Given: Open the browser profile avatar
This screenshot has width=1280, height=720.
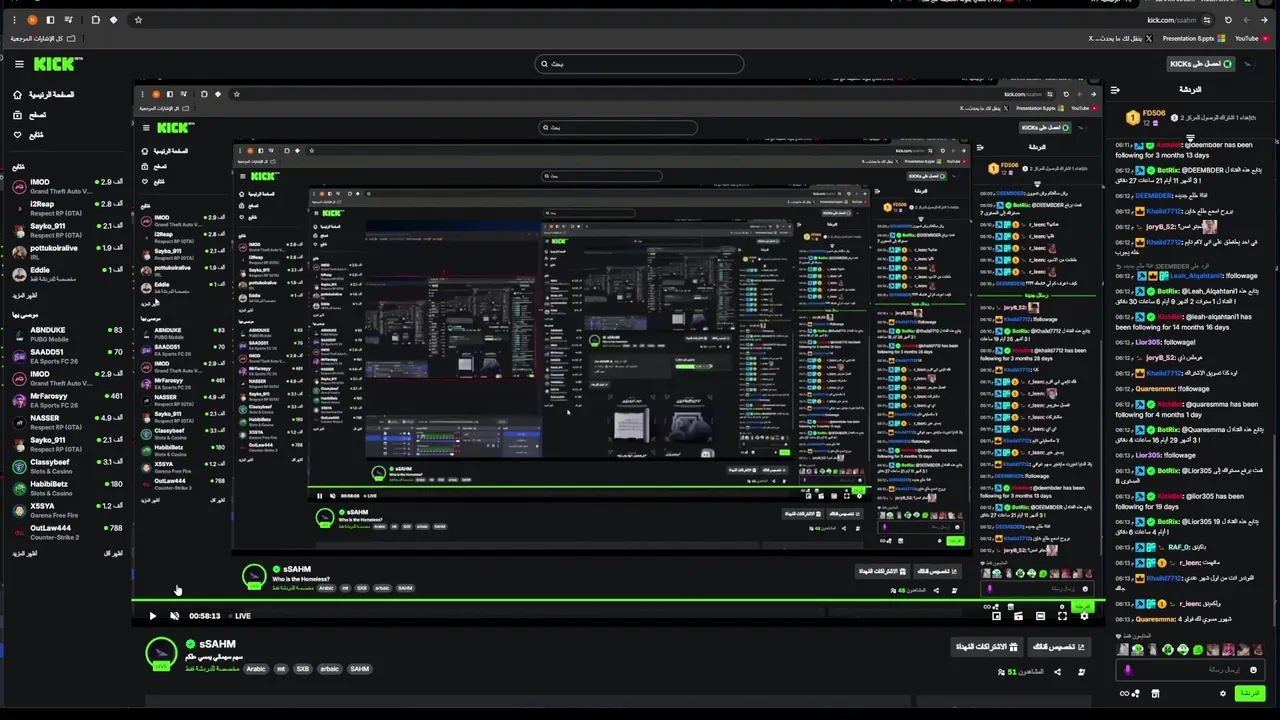Looking at the screenshot, I should (x=33, y=20).
